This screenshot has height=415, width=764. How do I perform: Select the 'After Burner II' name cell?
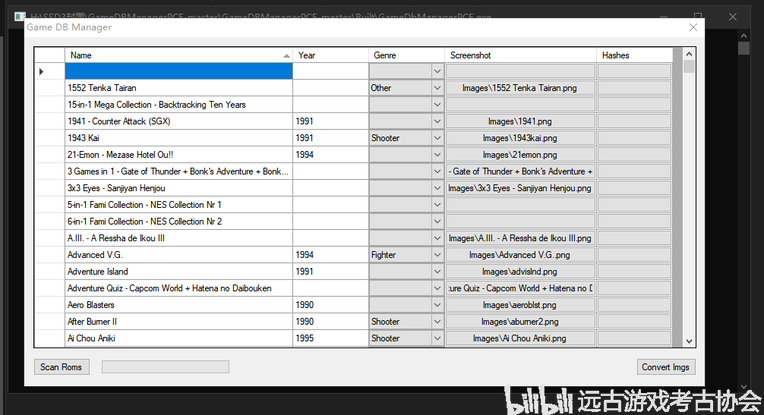point(178,322)
